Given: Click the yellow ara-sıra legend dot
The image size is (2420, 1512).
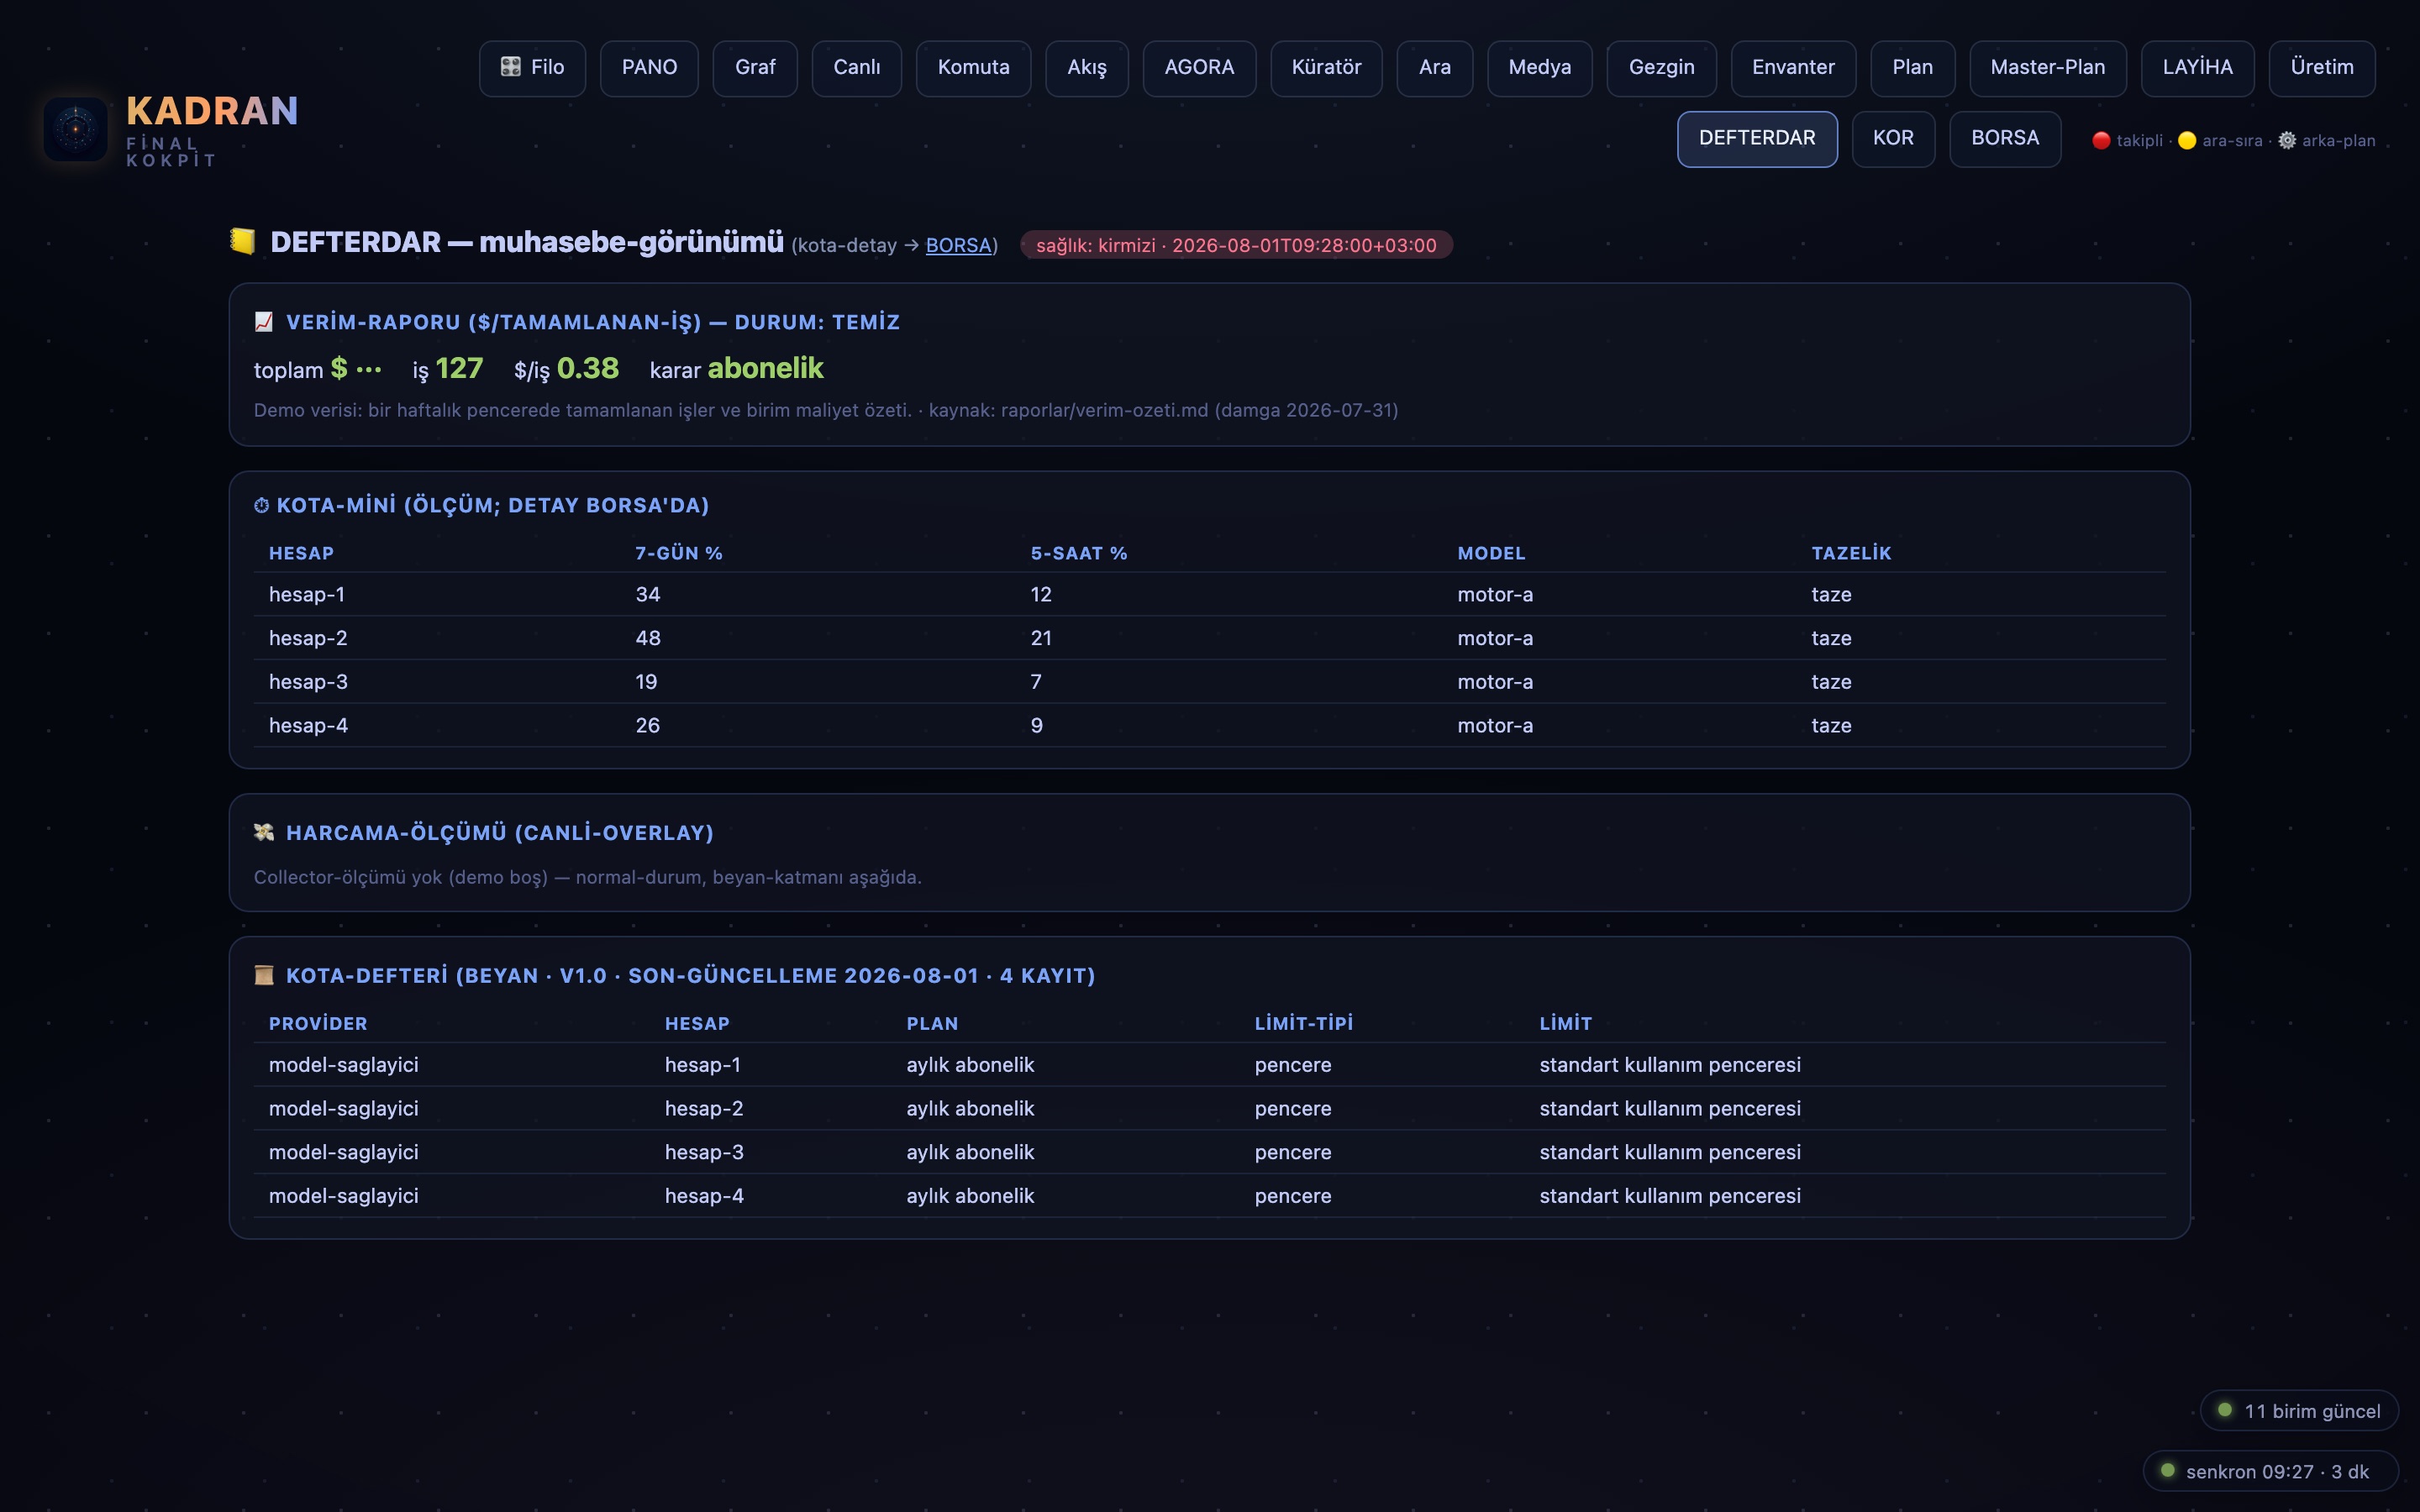Looking at the screenshot, I should [2187, 141].
